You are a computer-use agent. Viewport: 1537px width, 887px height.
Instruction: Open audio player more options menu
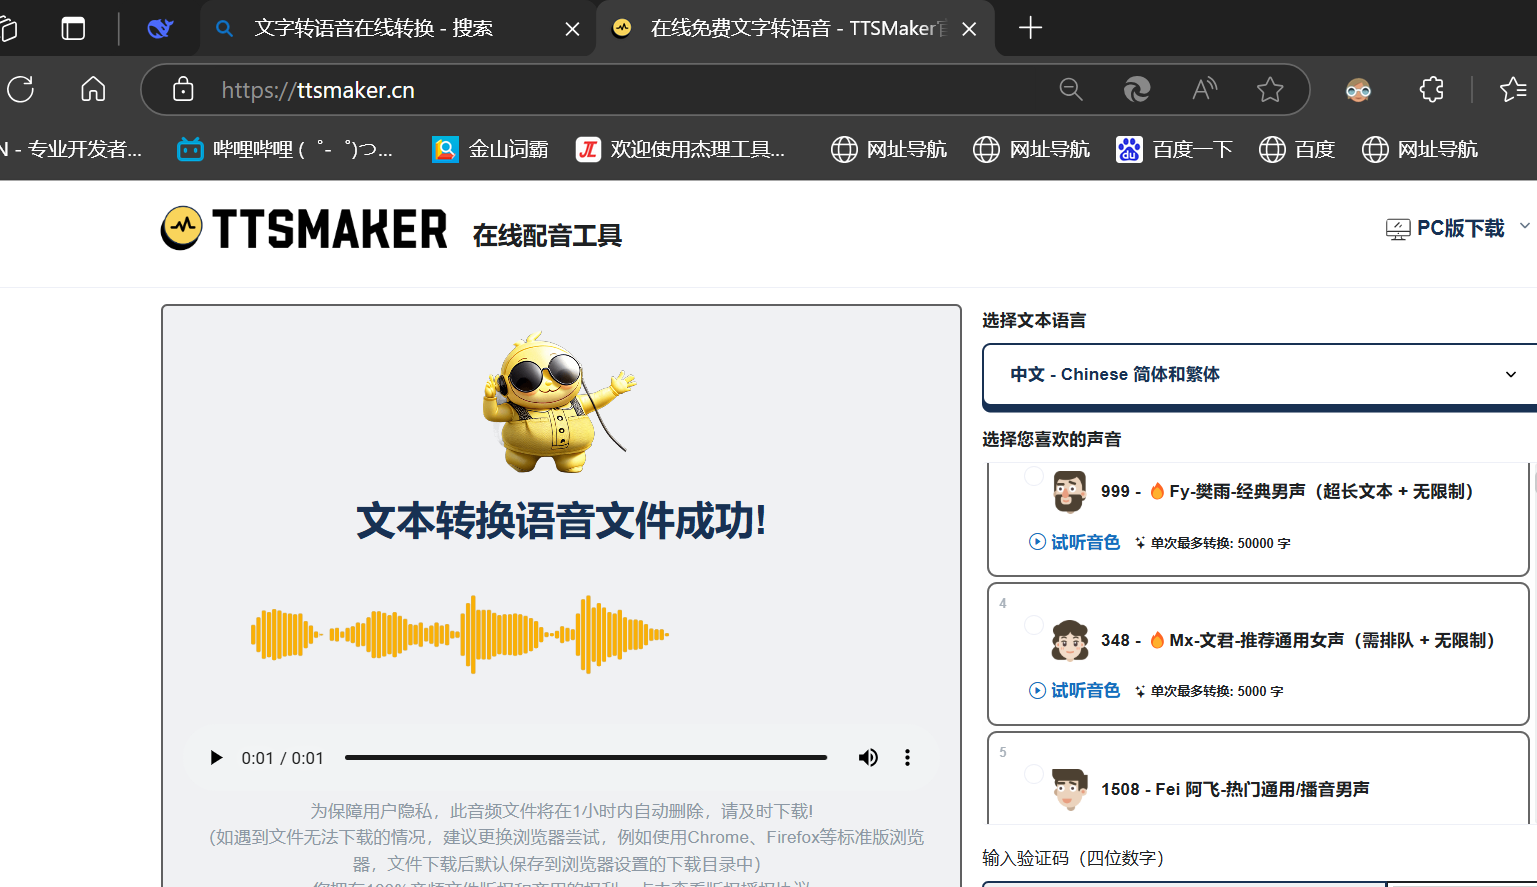tap(907, 758)
